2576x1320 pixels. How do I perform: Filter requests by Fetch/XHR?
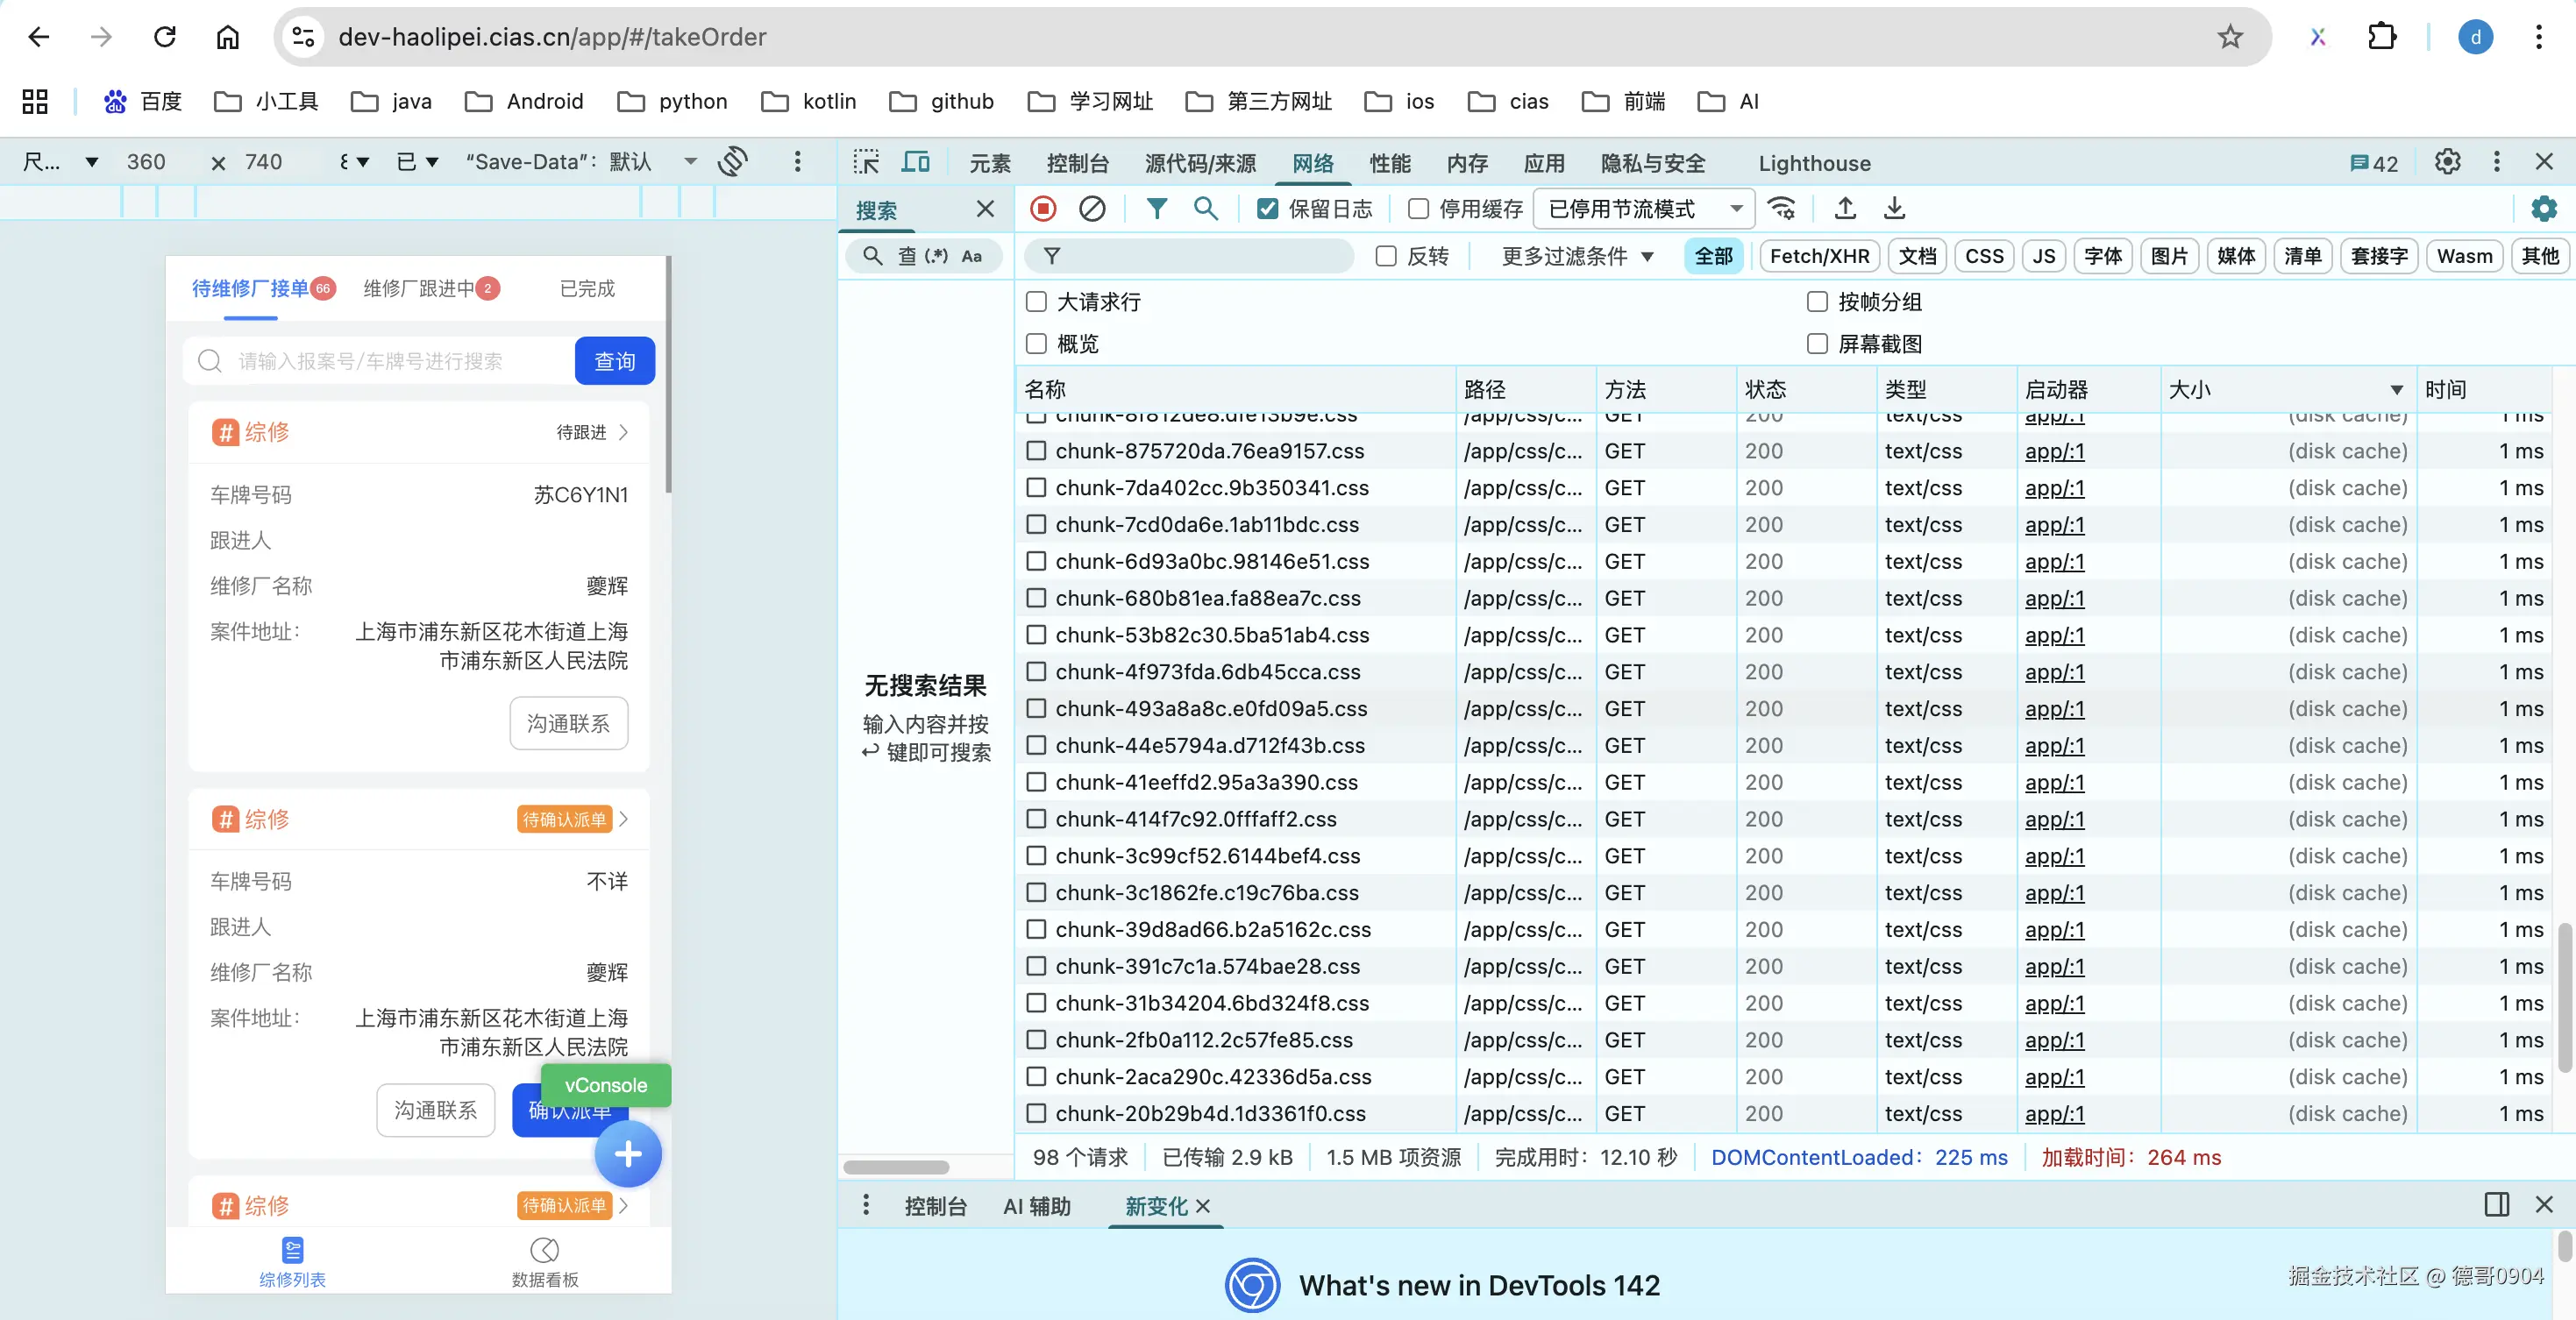tap(1819, 256)
